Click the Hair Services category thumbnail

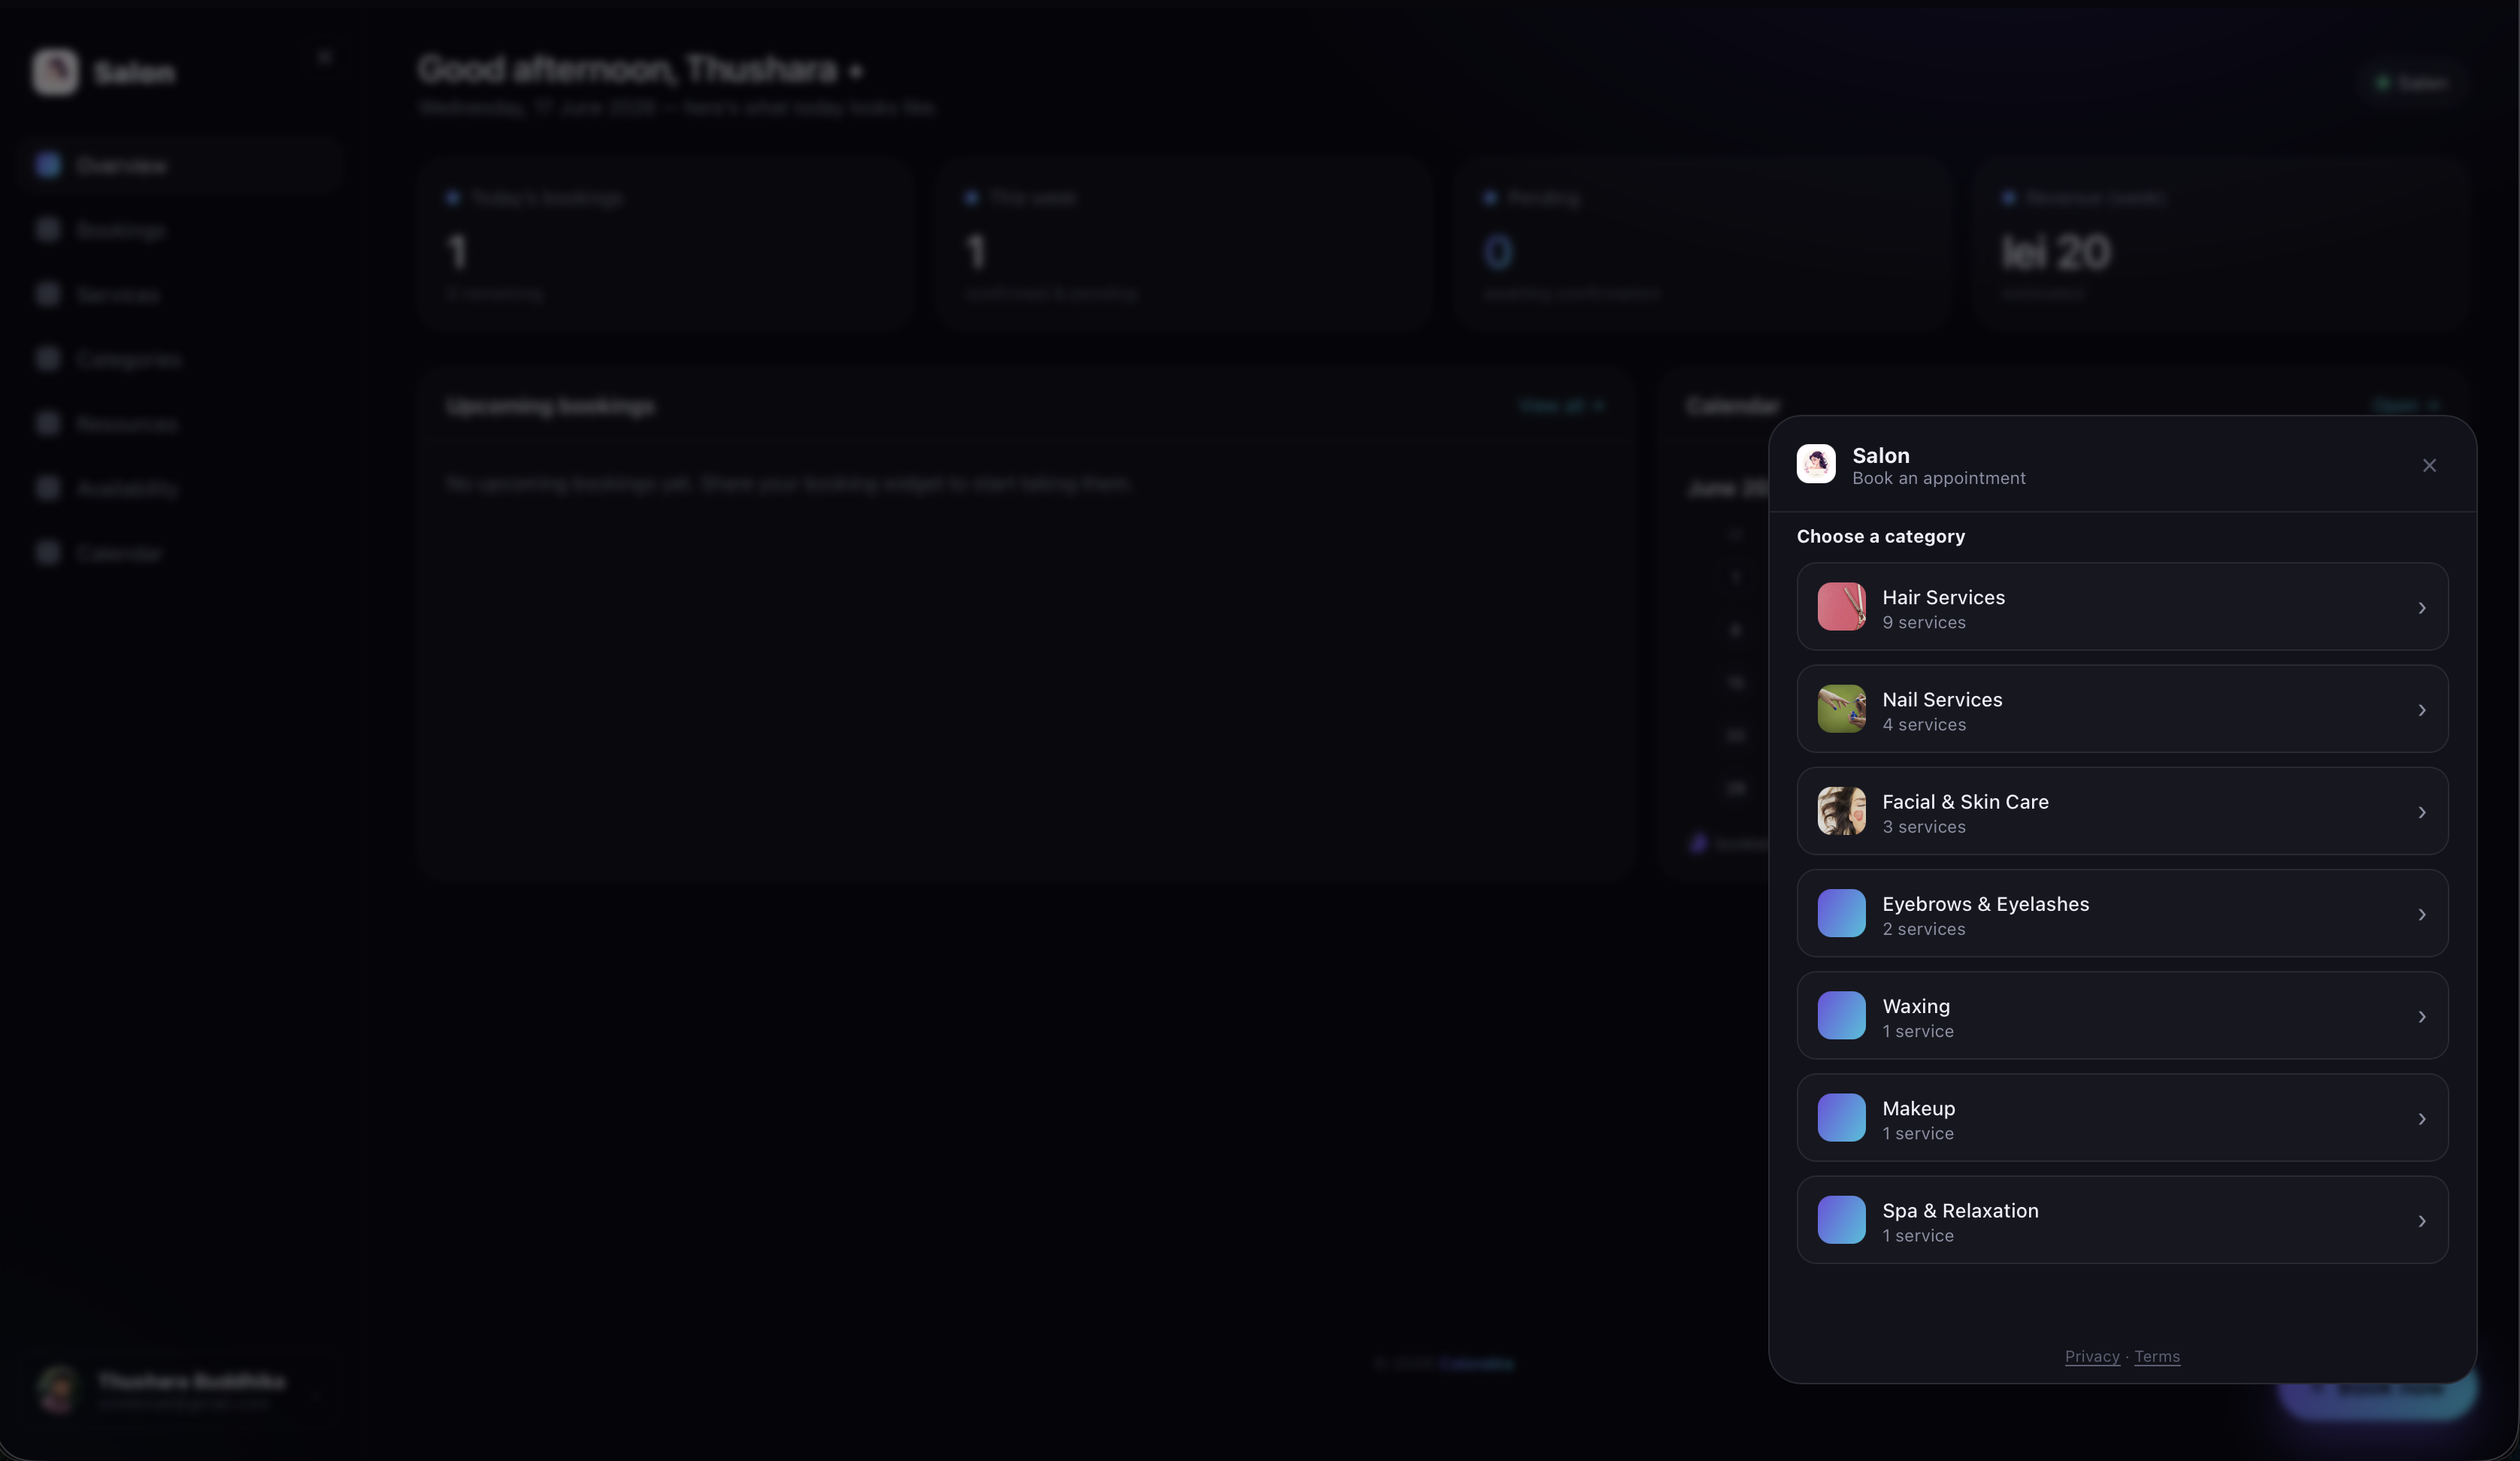click(x=1841, y=607)
